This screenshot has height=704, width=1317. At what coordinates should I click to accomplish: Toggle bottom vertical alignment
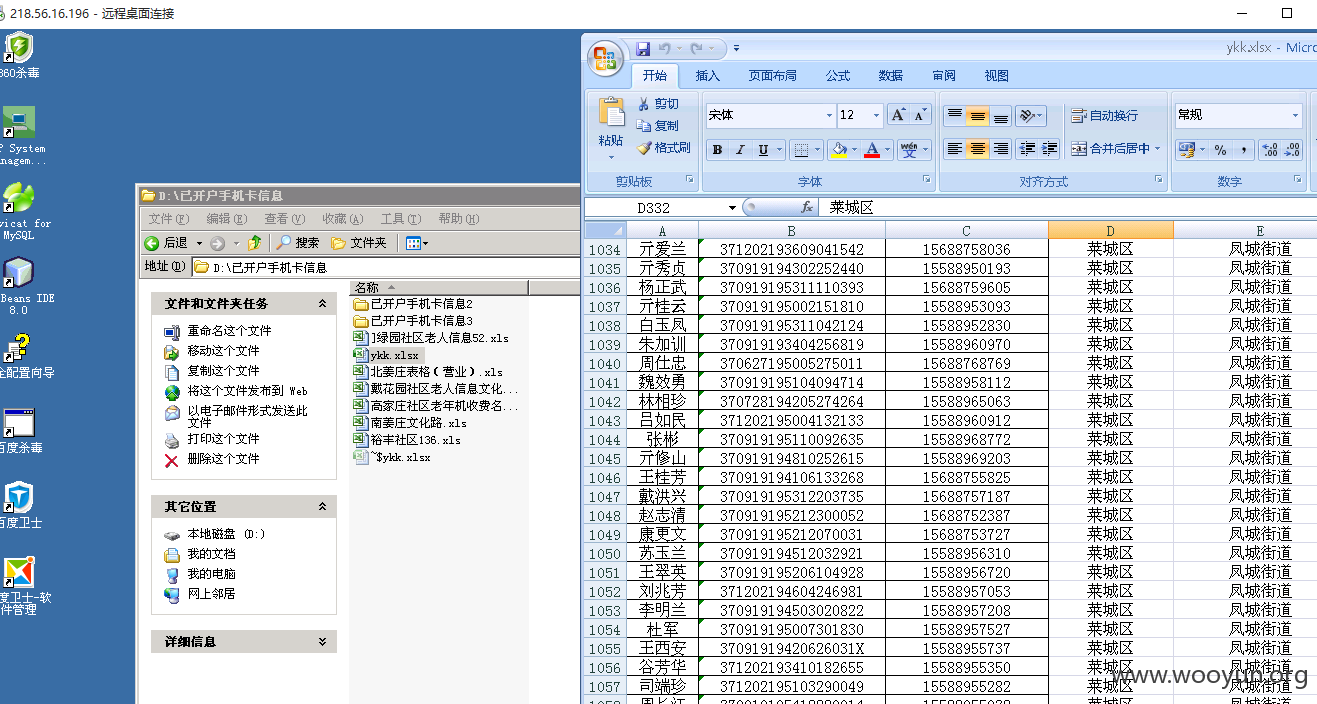tap(1001, 116)
